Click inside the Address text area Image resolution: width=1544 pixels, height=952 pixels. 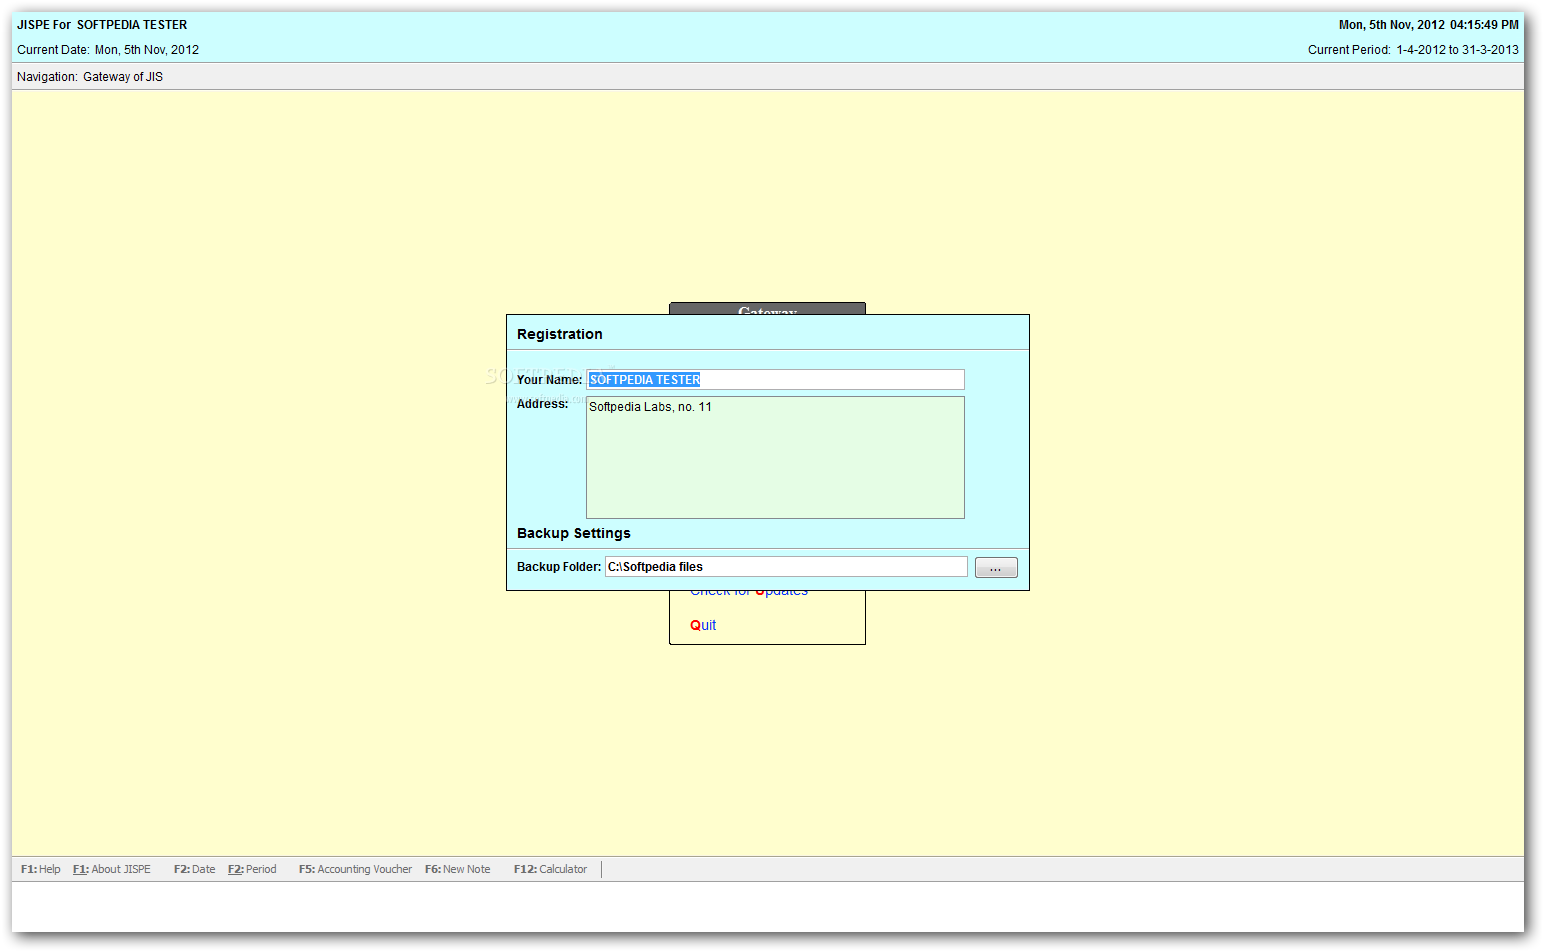pos(775,457)
